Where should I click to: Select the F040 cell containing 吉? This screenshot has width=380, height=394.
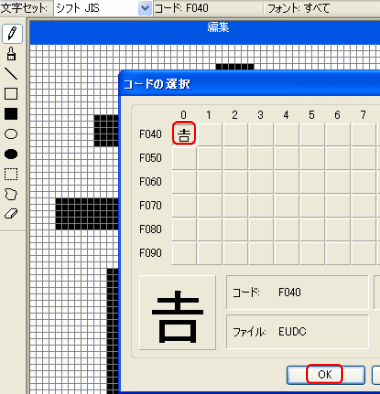(x=184, y=134)
